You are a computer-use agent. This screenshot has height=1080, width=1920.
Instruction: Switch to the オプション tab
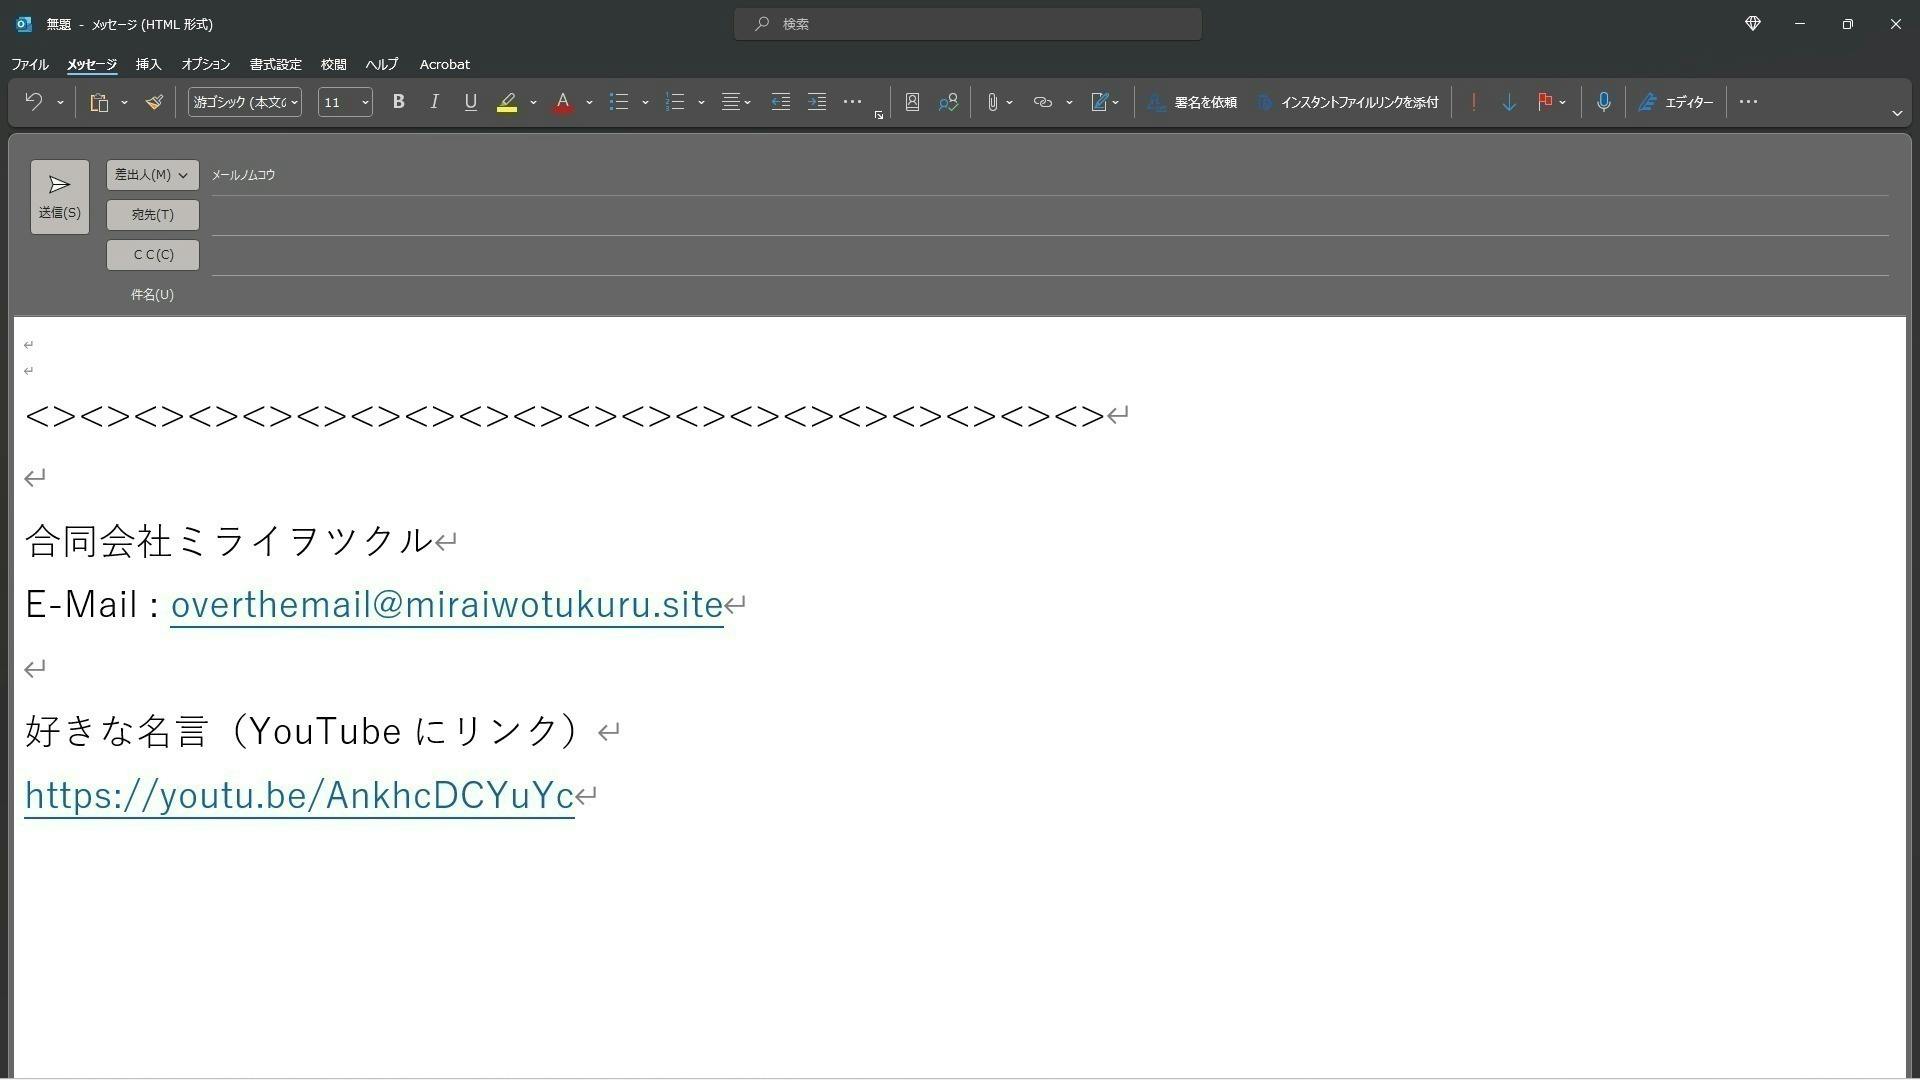click(x=205, y=64)
